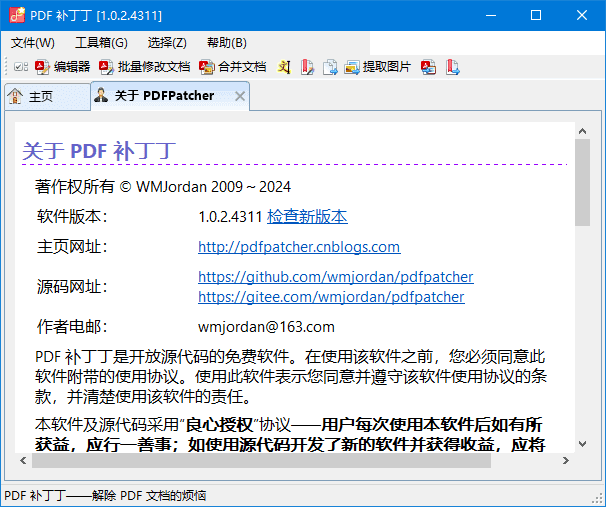Click the horizontal scrollbar right arrow
Viewport: 606px width, 507px height.
[x=566, y=461]
